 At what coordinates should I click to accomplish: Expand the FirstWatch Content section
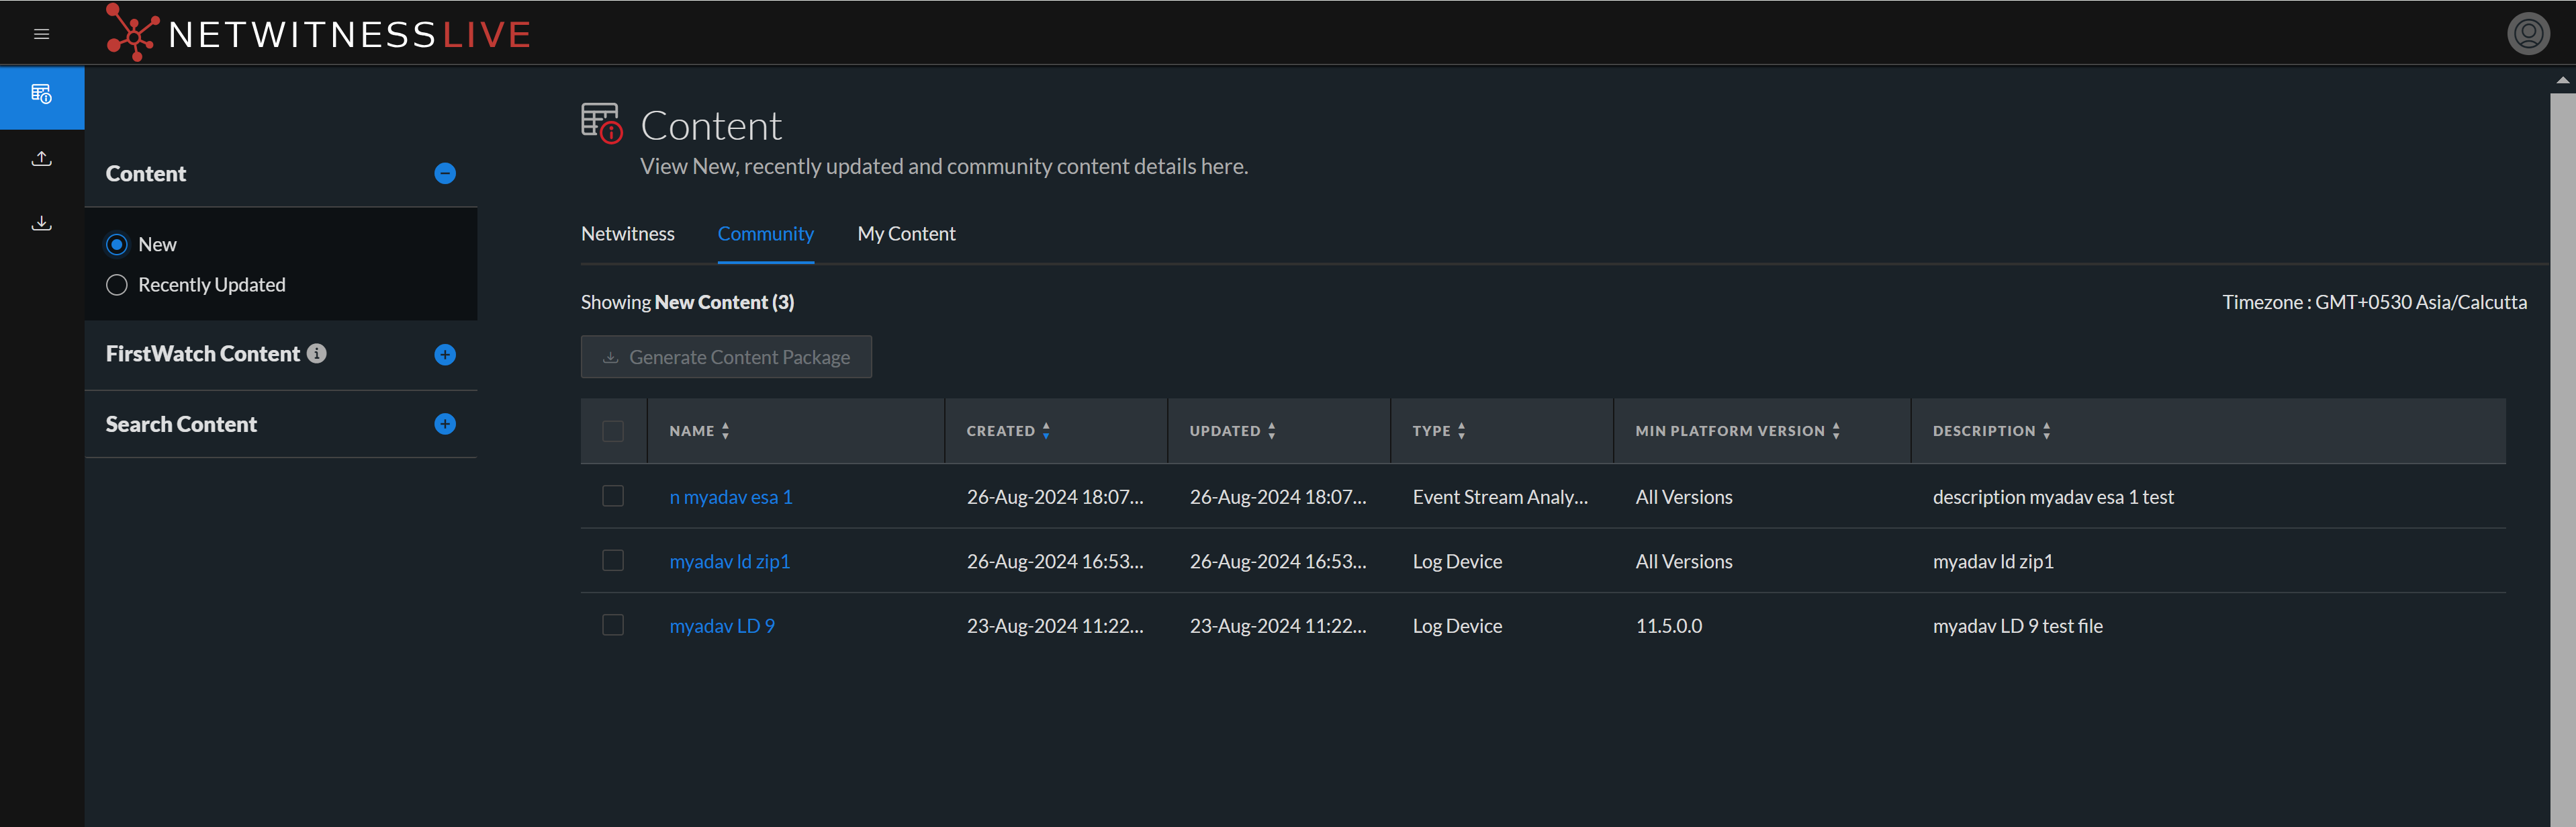click(445, 354)
